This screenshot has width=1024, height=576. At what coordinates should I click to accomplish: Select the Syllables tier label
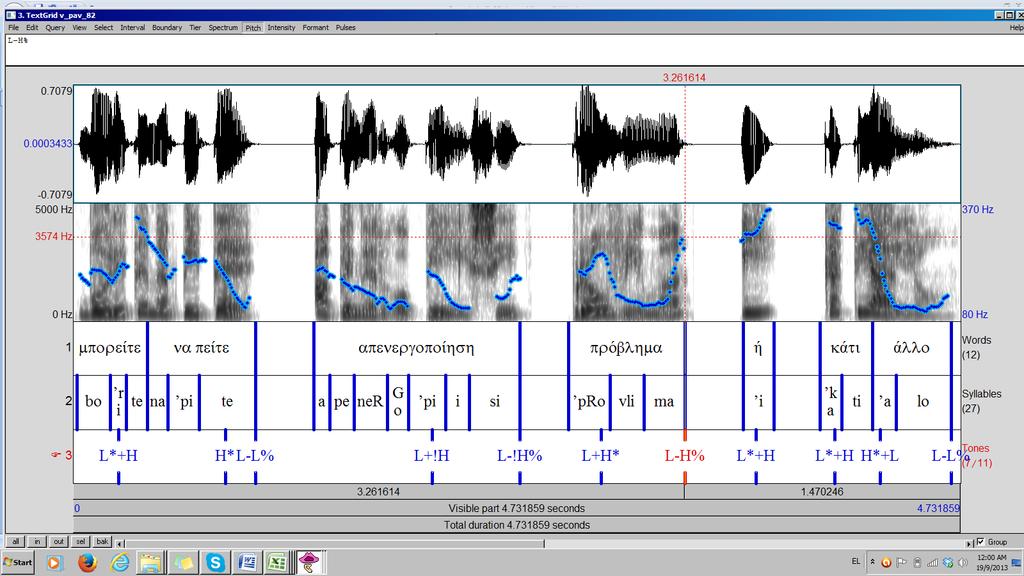[981, 401]
